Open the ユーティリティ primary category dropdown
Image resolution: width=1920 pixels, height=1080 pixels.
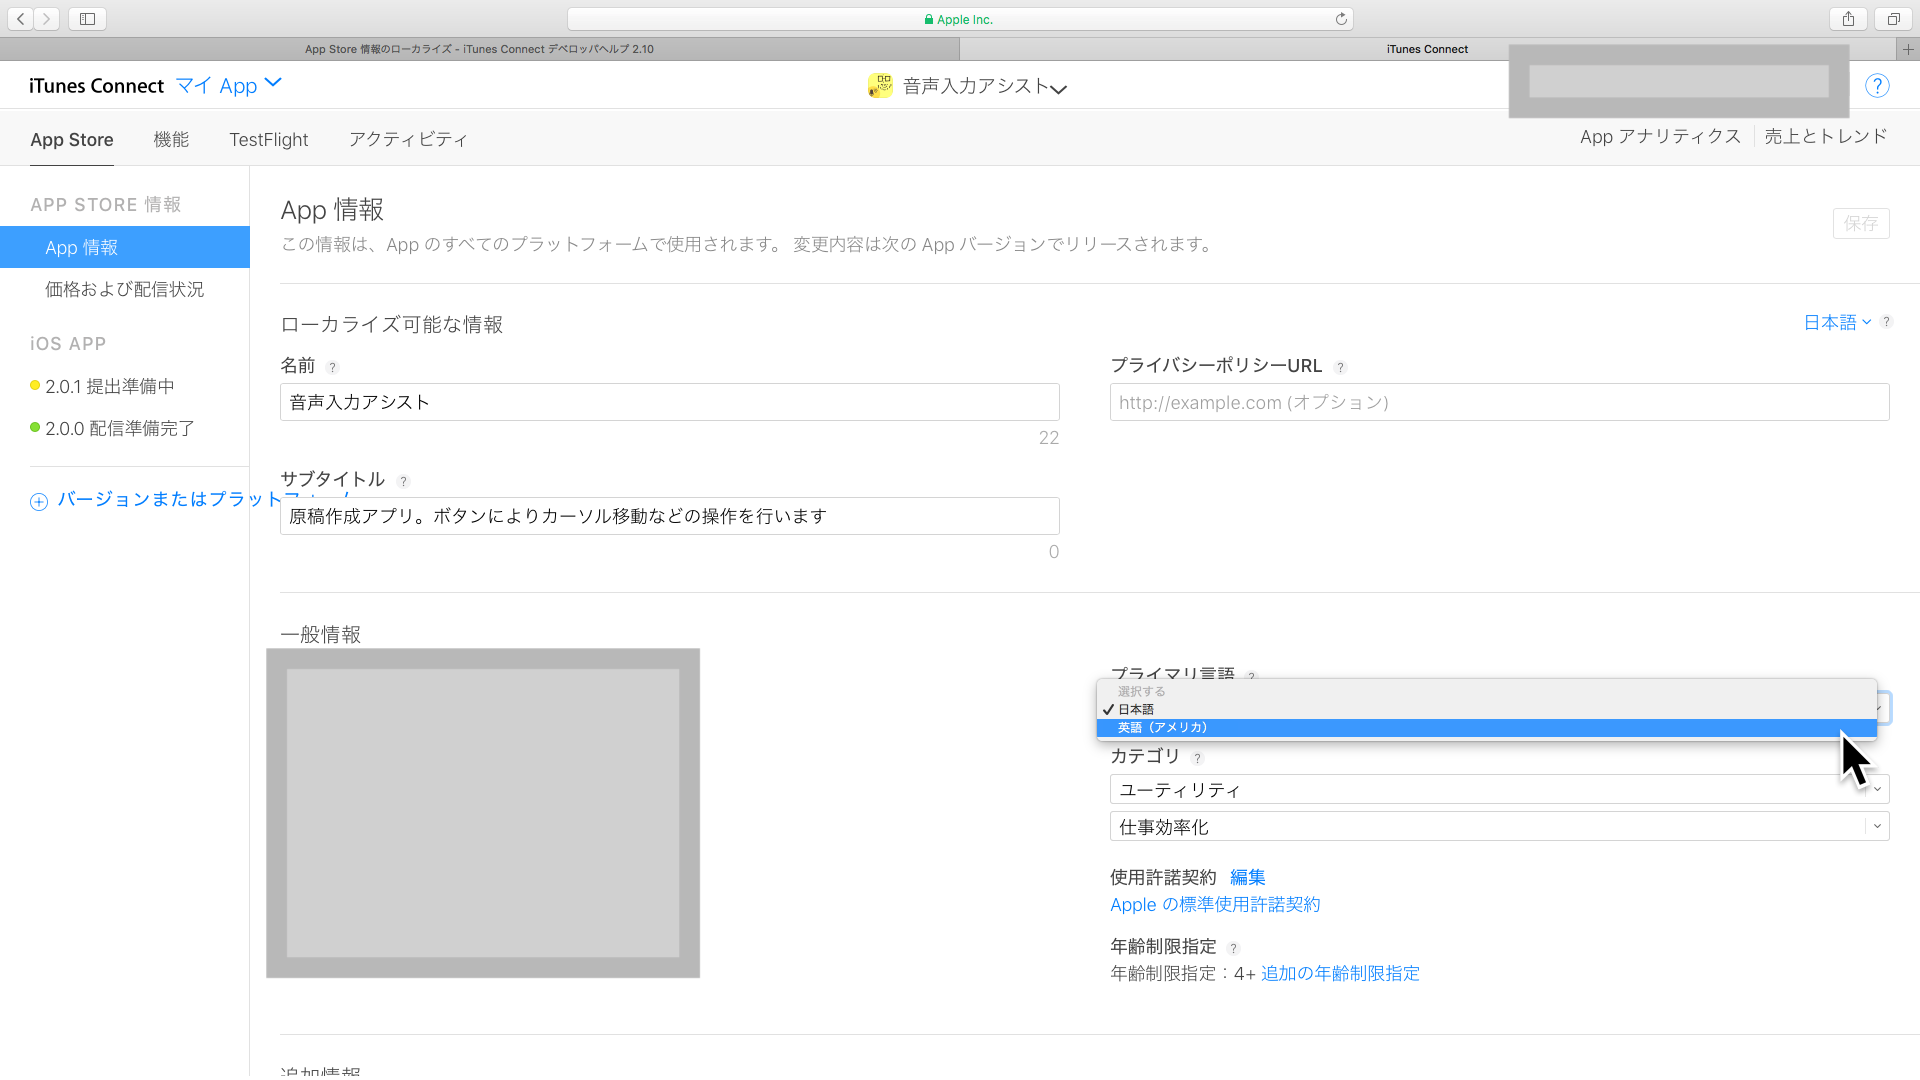(x=1499, y=789)
